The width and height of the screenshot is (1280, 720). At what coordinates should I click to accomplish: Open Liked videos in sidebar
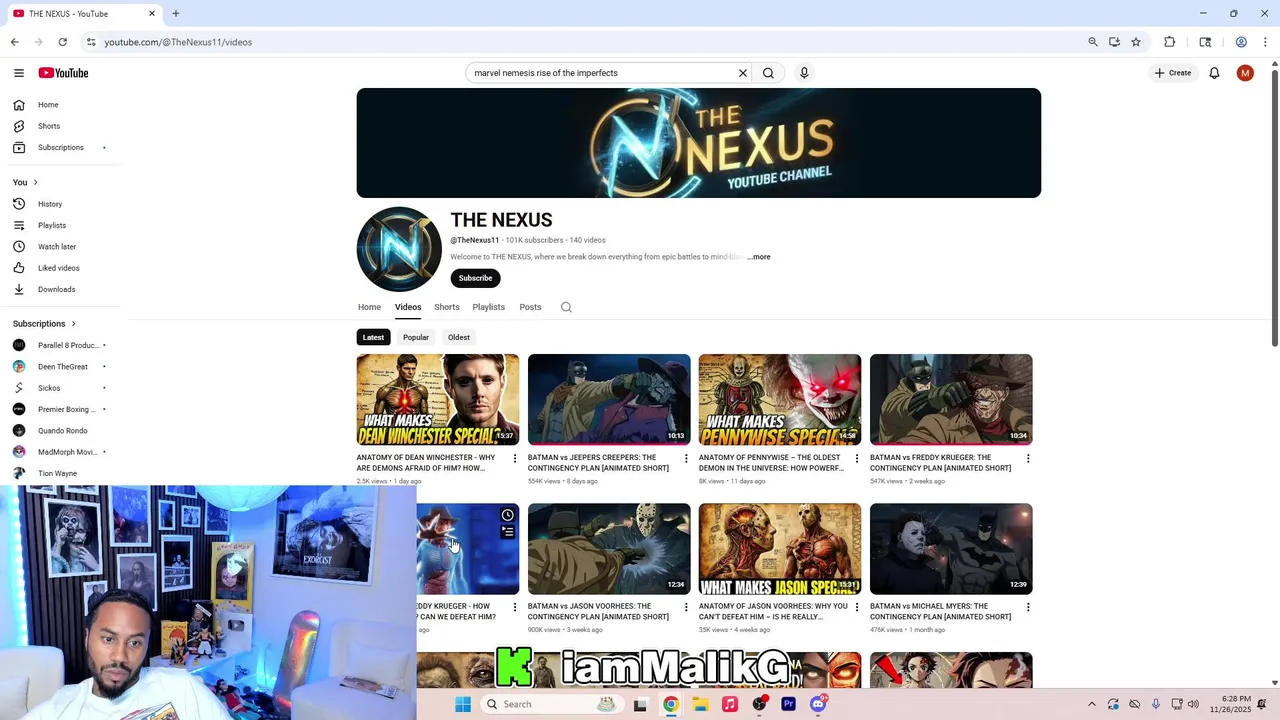(60, 268)
